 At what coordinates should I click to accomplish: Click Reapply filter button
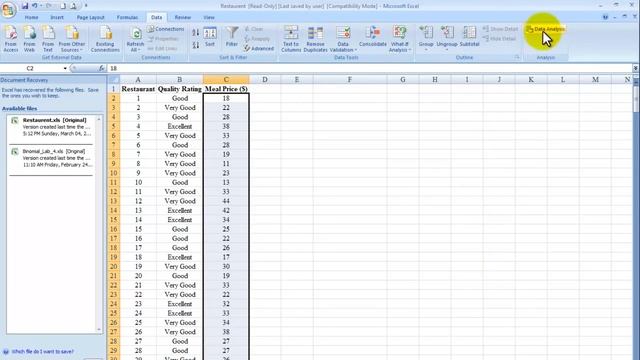[x=257, y=39]
